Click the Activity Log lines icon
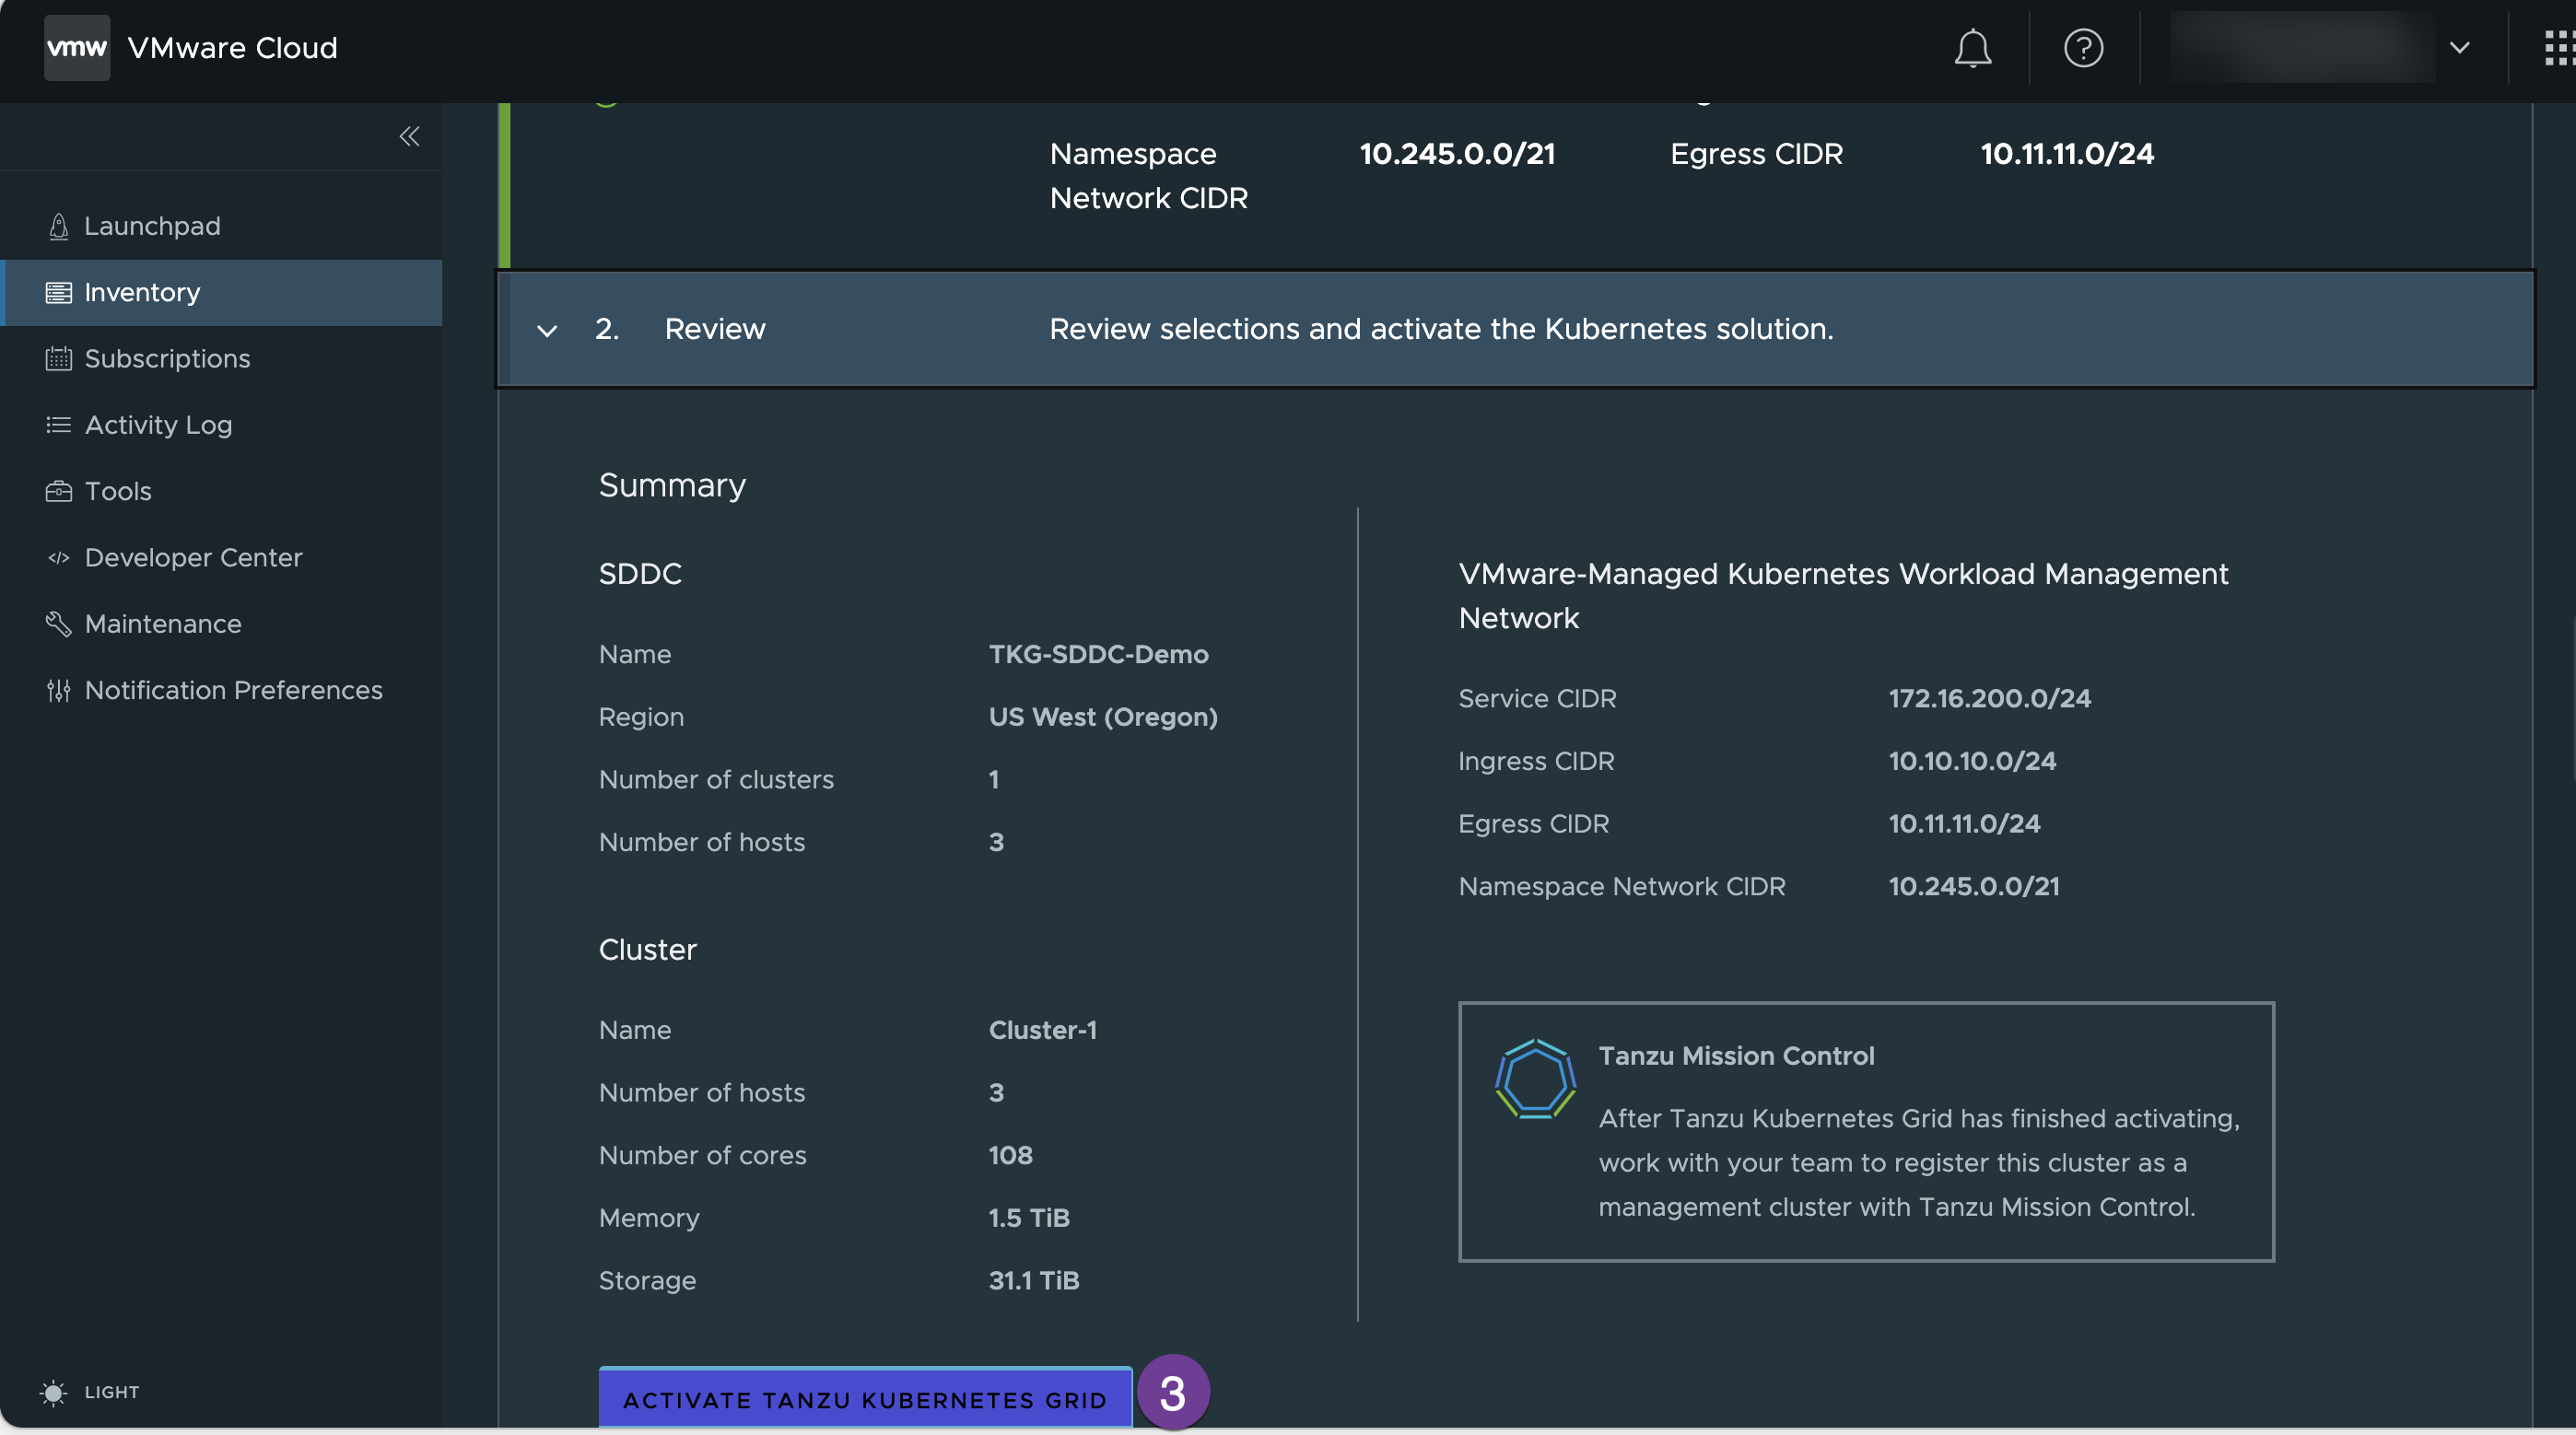Image resolution: width=2576 pixels, height=1435 pixels. [59, 425]
